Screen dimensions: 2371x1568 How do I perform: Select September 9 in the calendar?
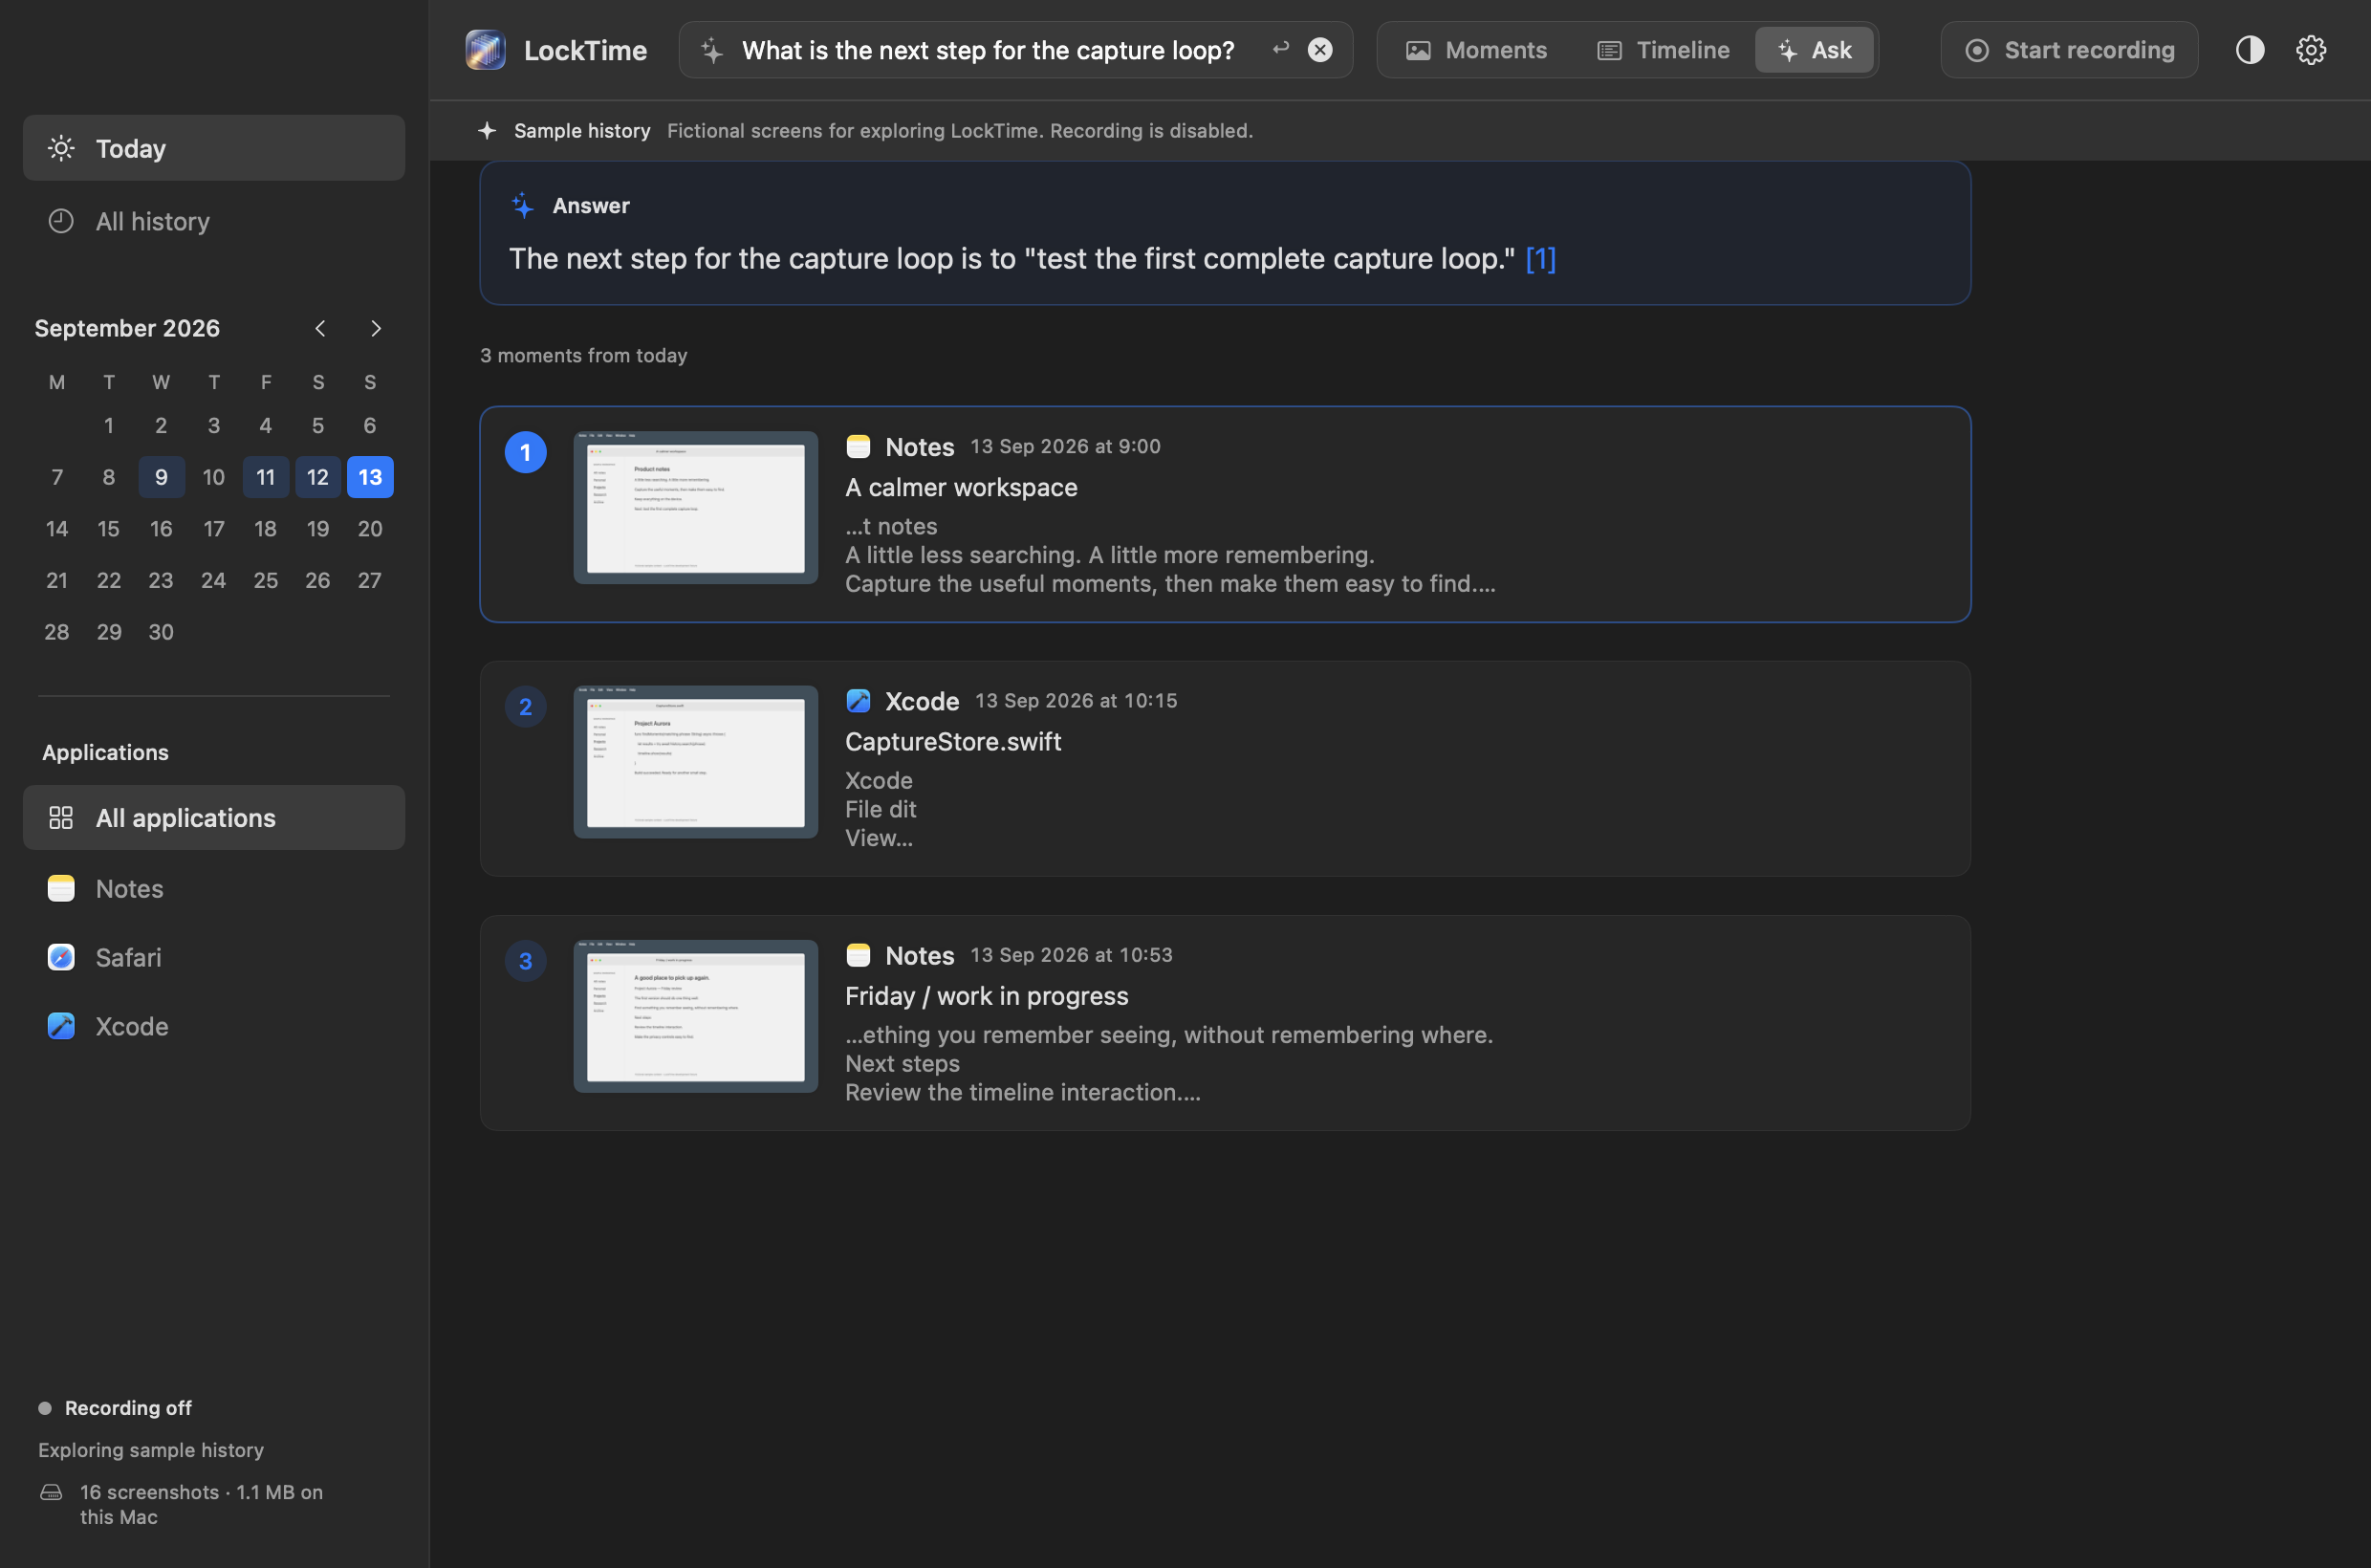(161, 477)
